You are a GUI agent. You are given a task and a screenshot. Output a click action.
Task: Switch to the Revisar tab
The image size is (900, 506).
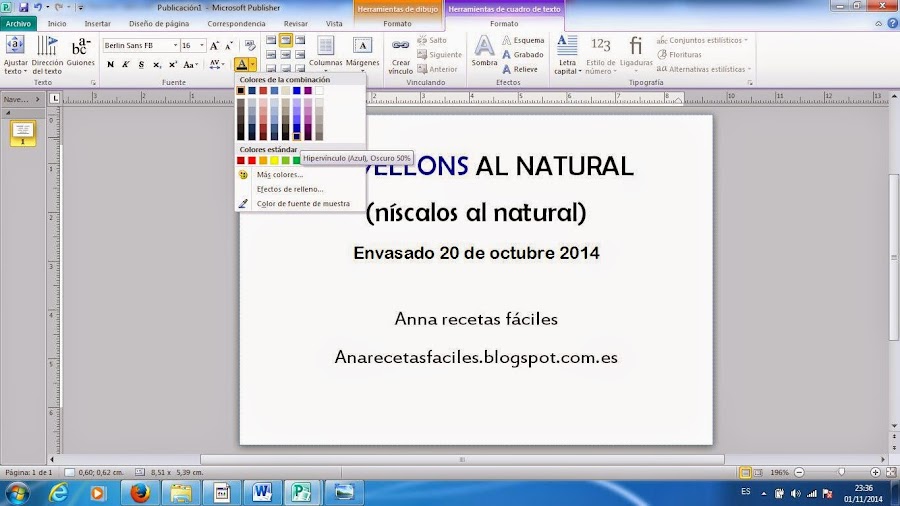pyautogui.click(x=296, y=24)
